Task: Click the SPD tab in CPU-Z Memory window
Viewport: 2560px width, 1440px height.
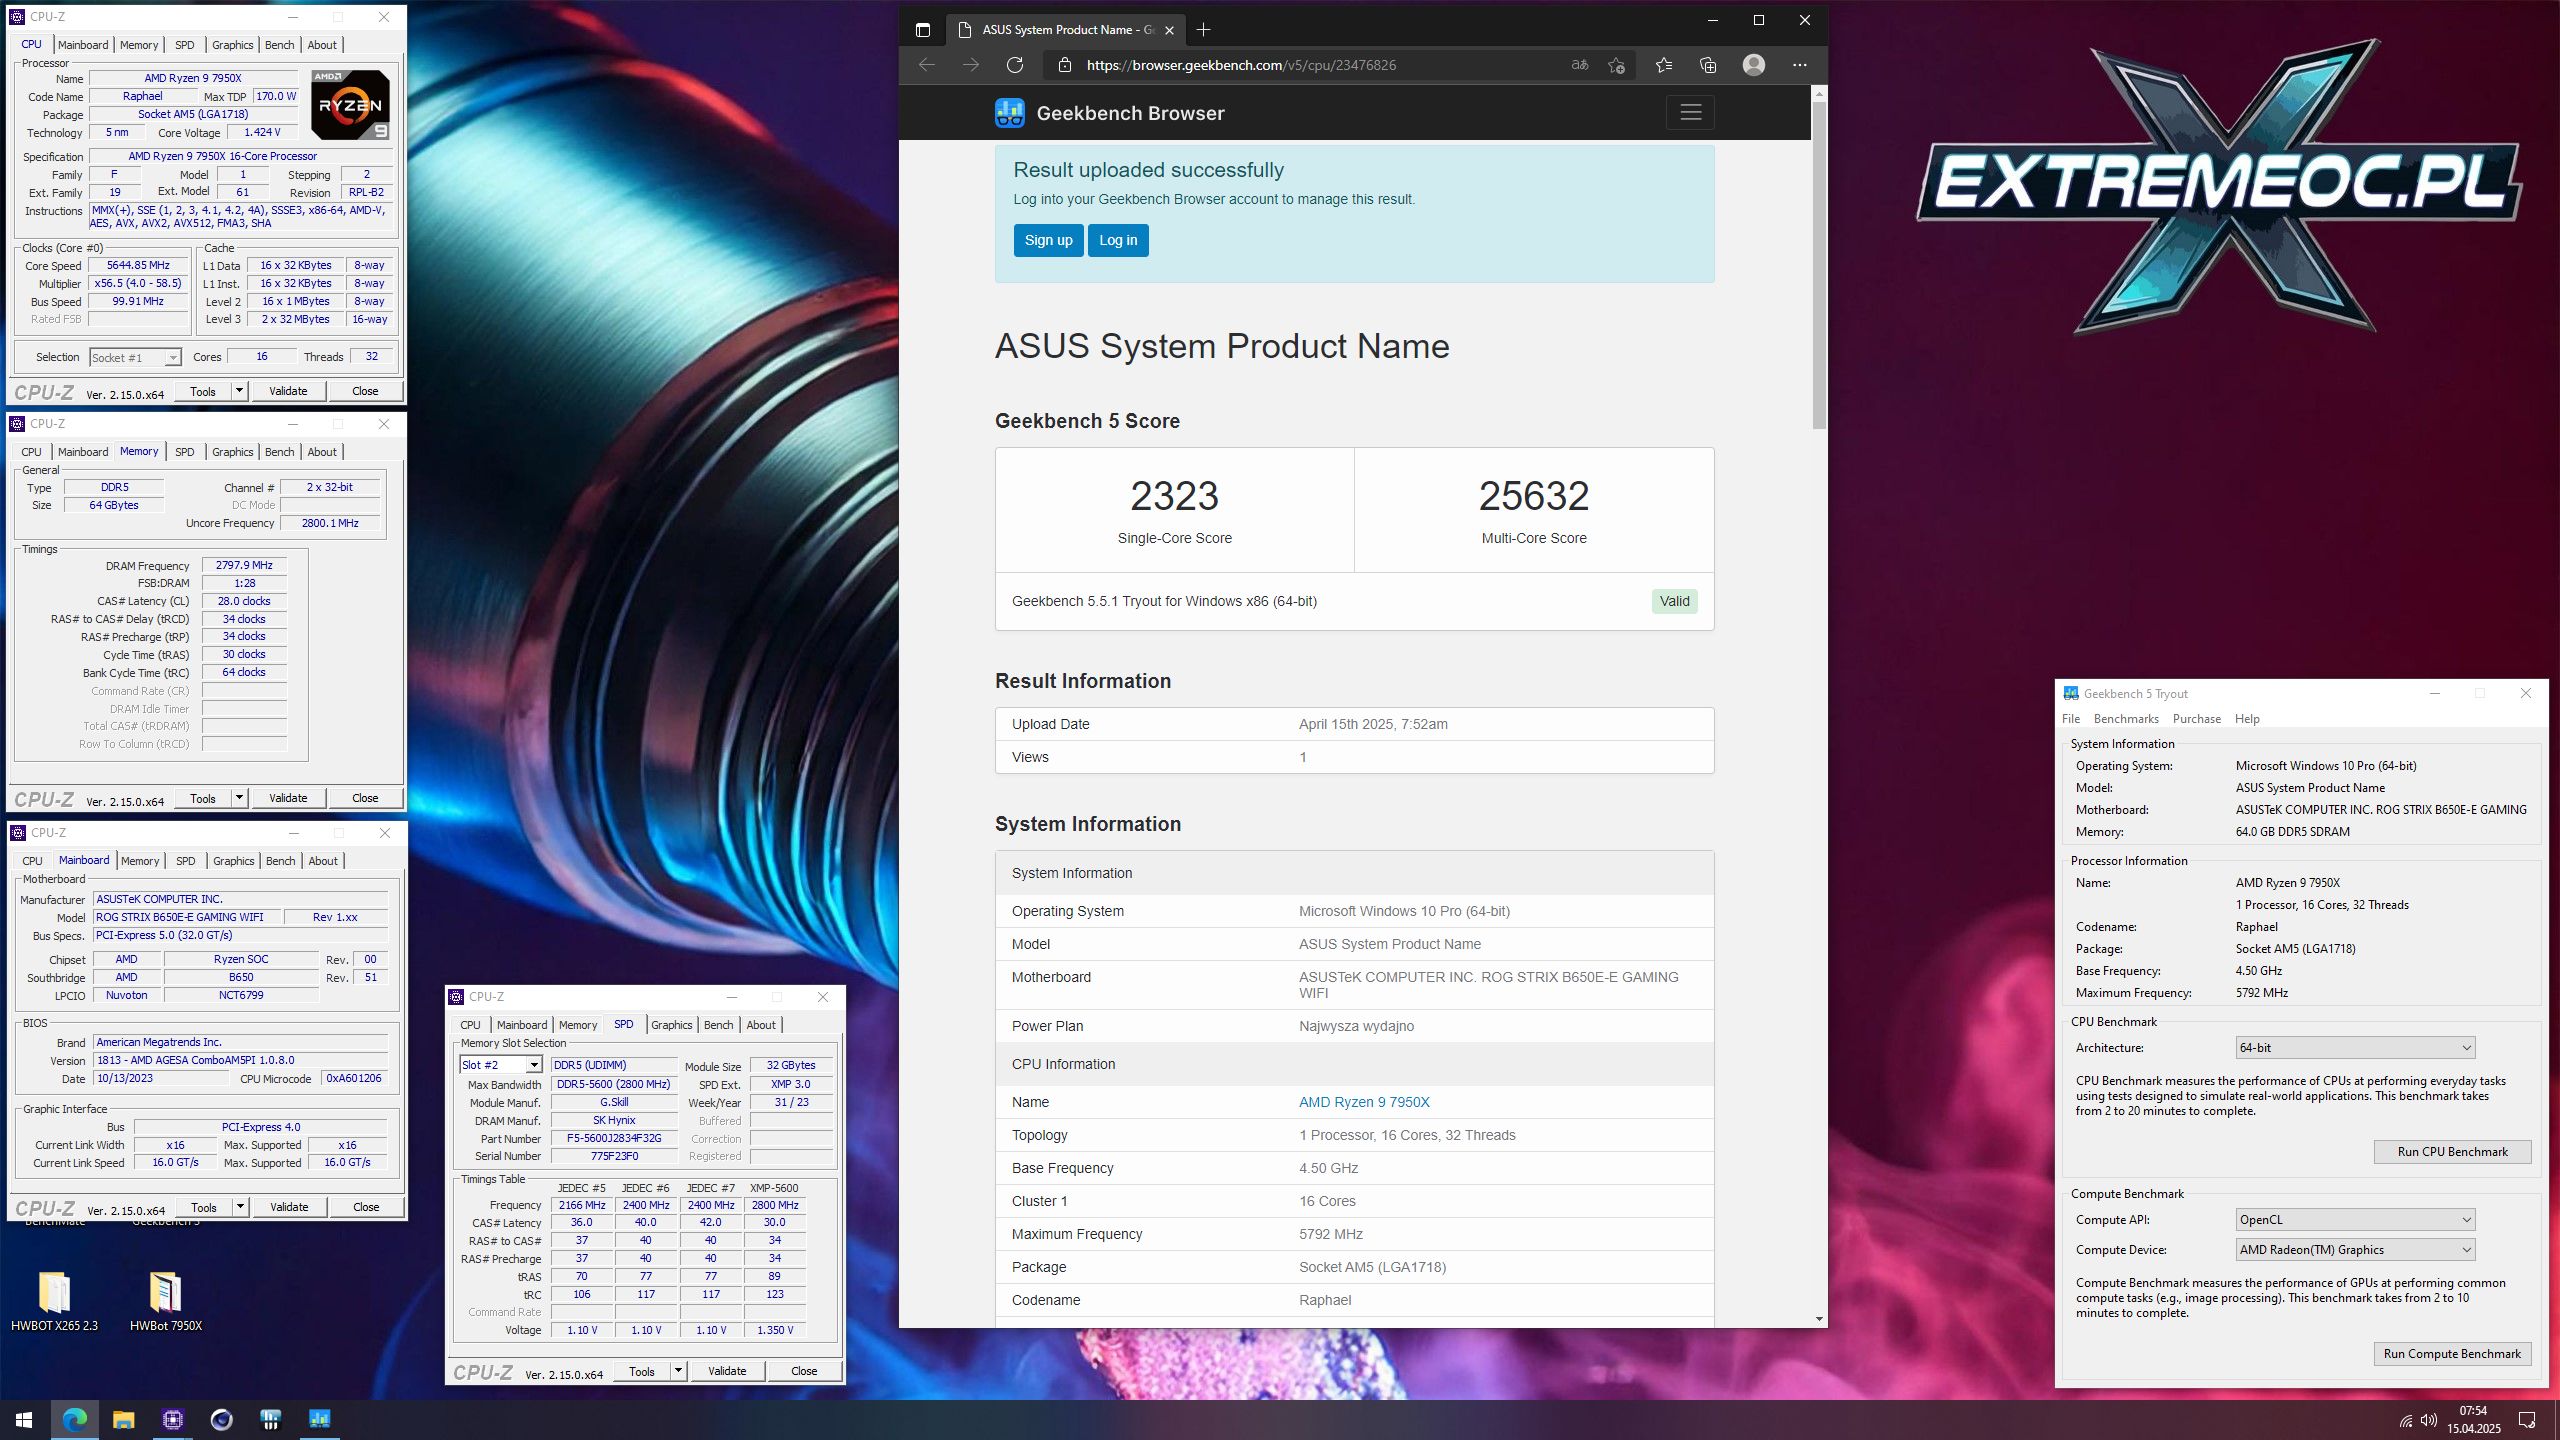Action: click(x=185, y=452)
